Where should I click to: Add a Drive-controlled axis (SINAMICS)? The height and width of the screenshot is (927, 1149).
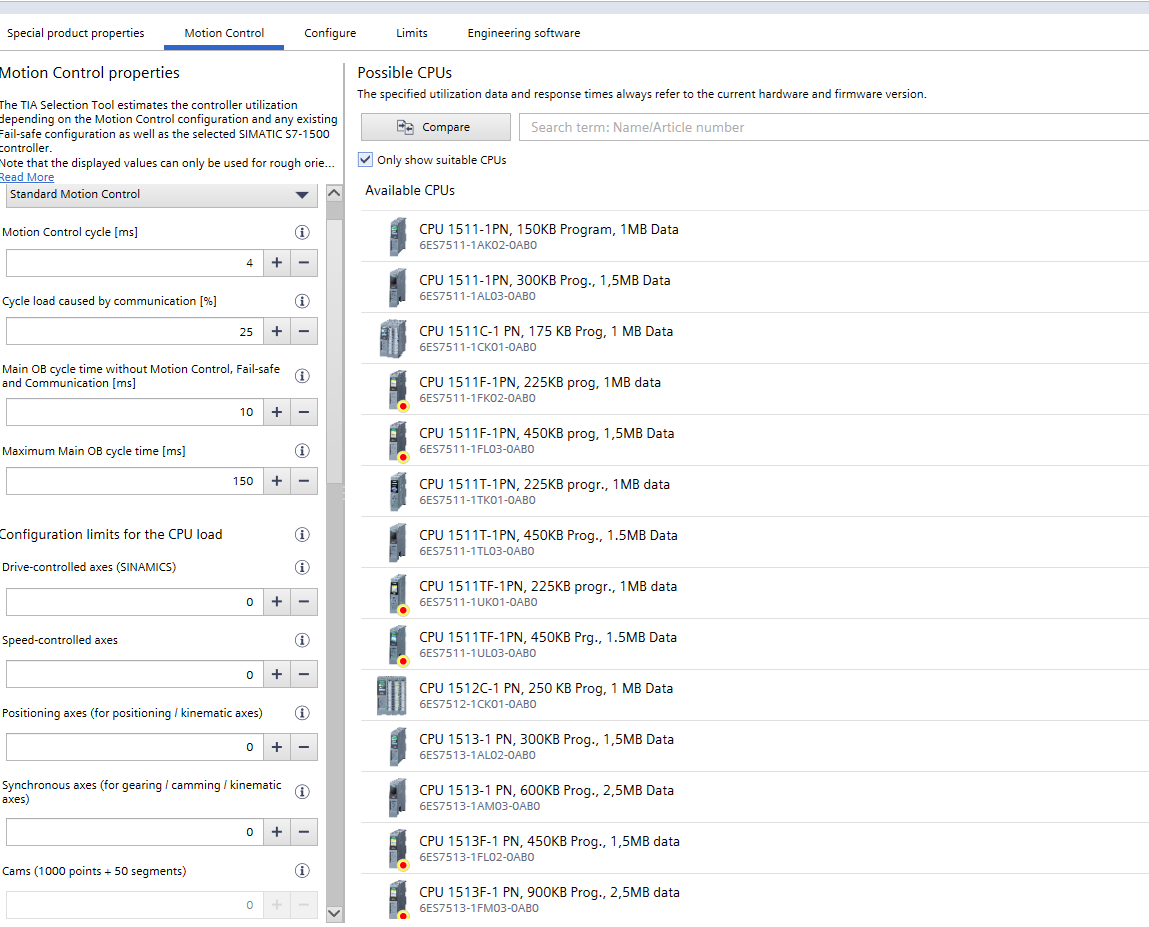coord(277,602)
